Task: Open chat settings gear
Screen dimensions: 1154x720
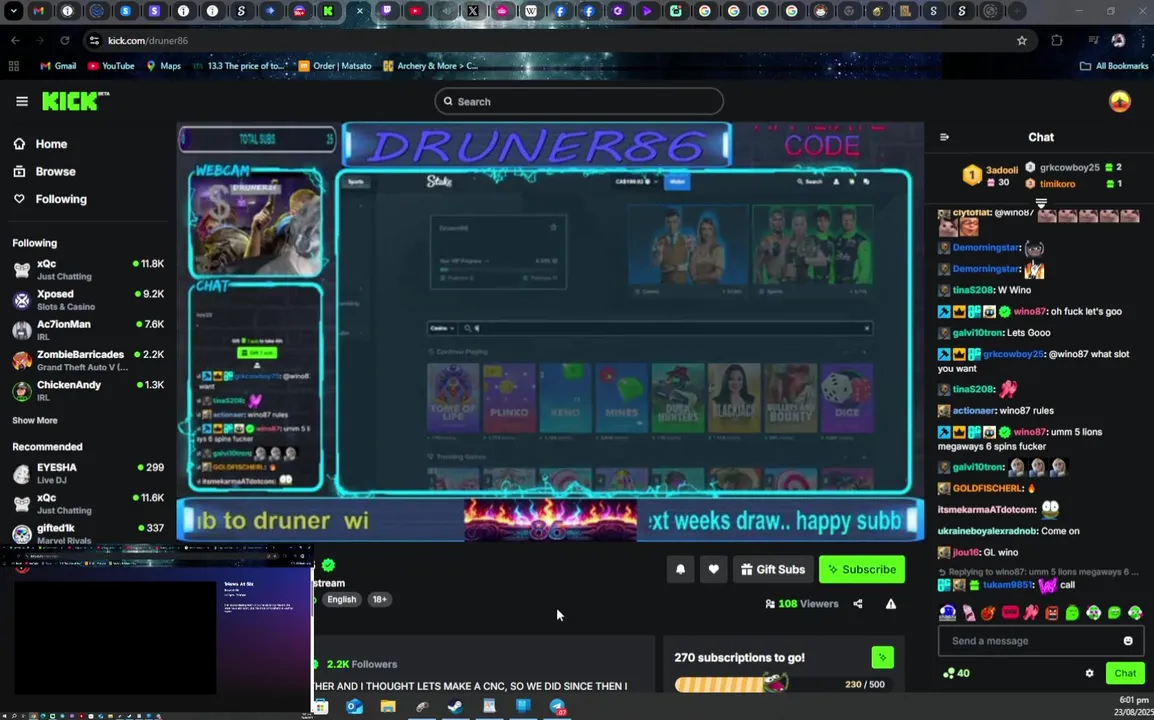Action: 1089,673
